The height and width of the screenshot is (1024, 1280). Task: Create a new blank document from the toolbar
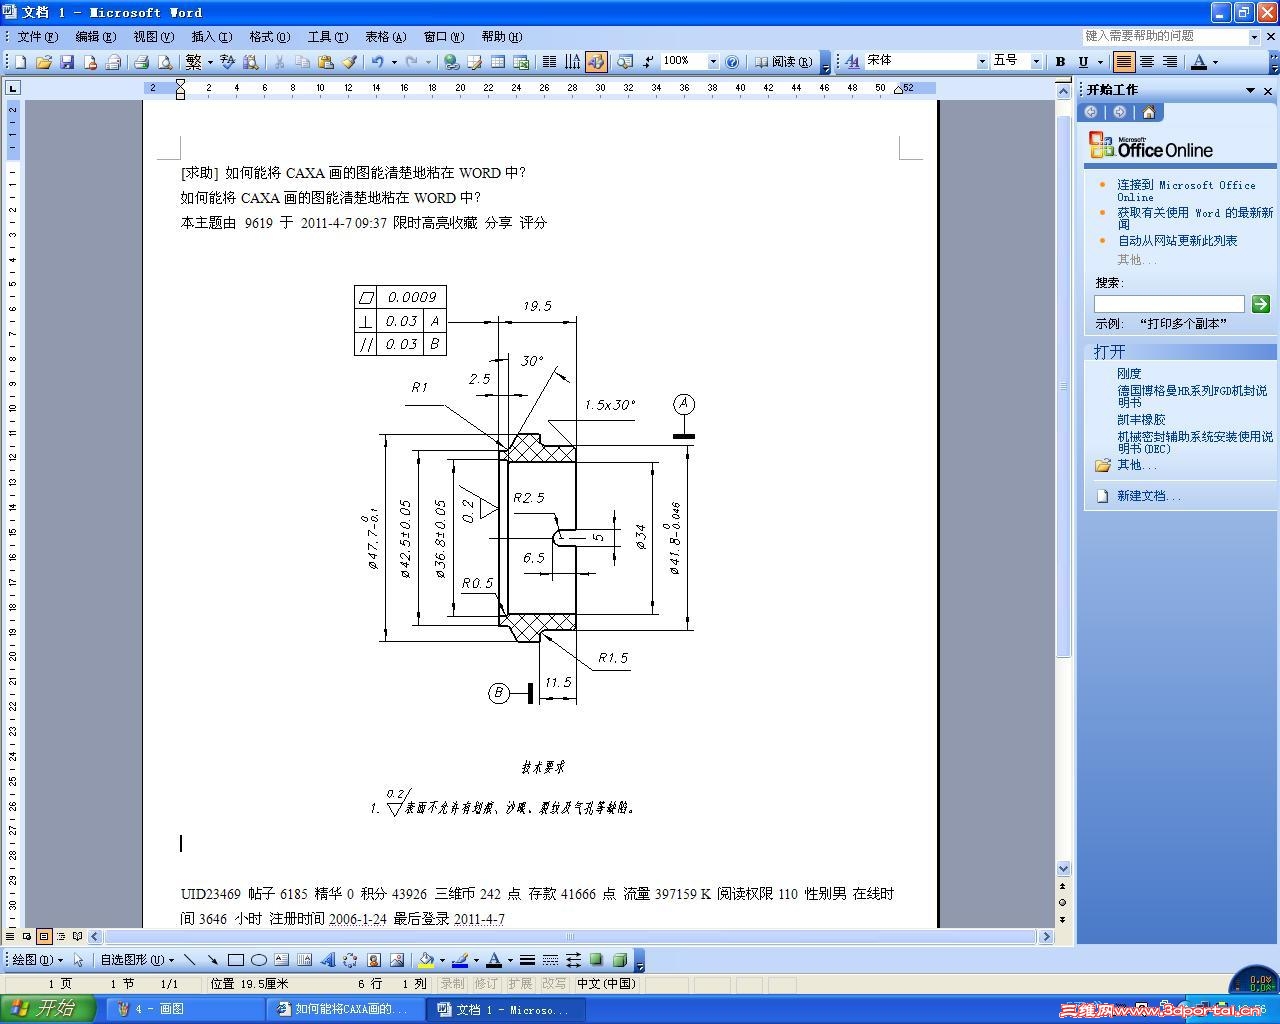click(x=20, y=62)
